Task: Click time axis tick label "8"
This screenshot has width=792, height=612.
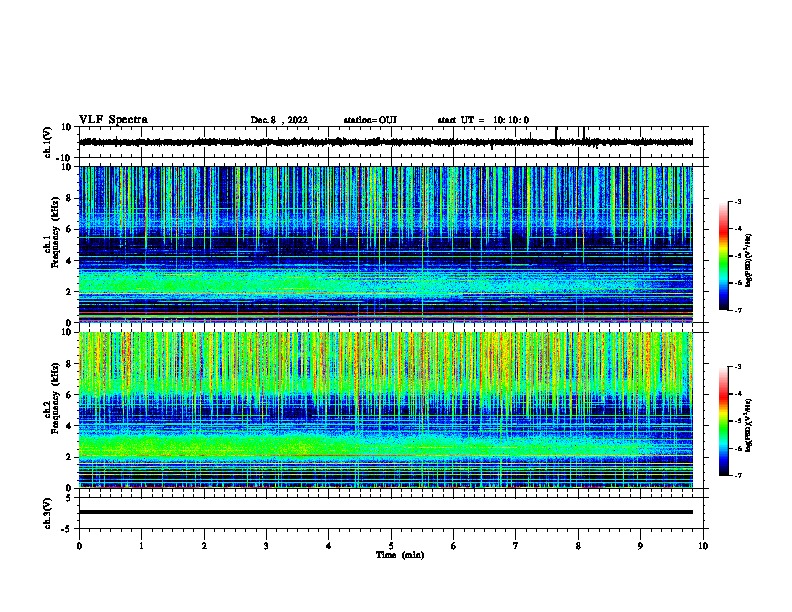Action: pos(578,546)
